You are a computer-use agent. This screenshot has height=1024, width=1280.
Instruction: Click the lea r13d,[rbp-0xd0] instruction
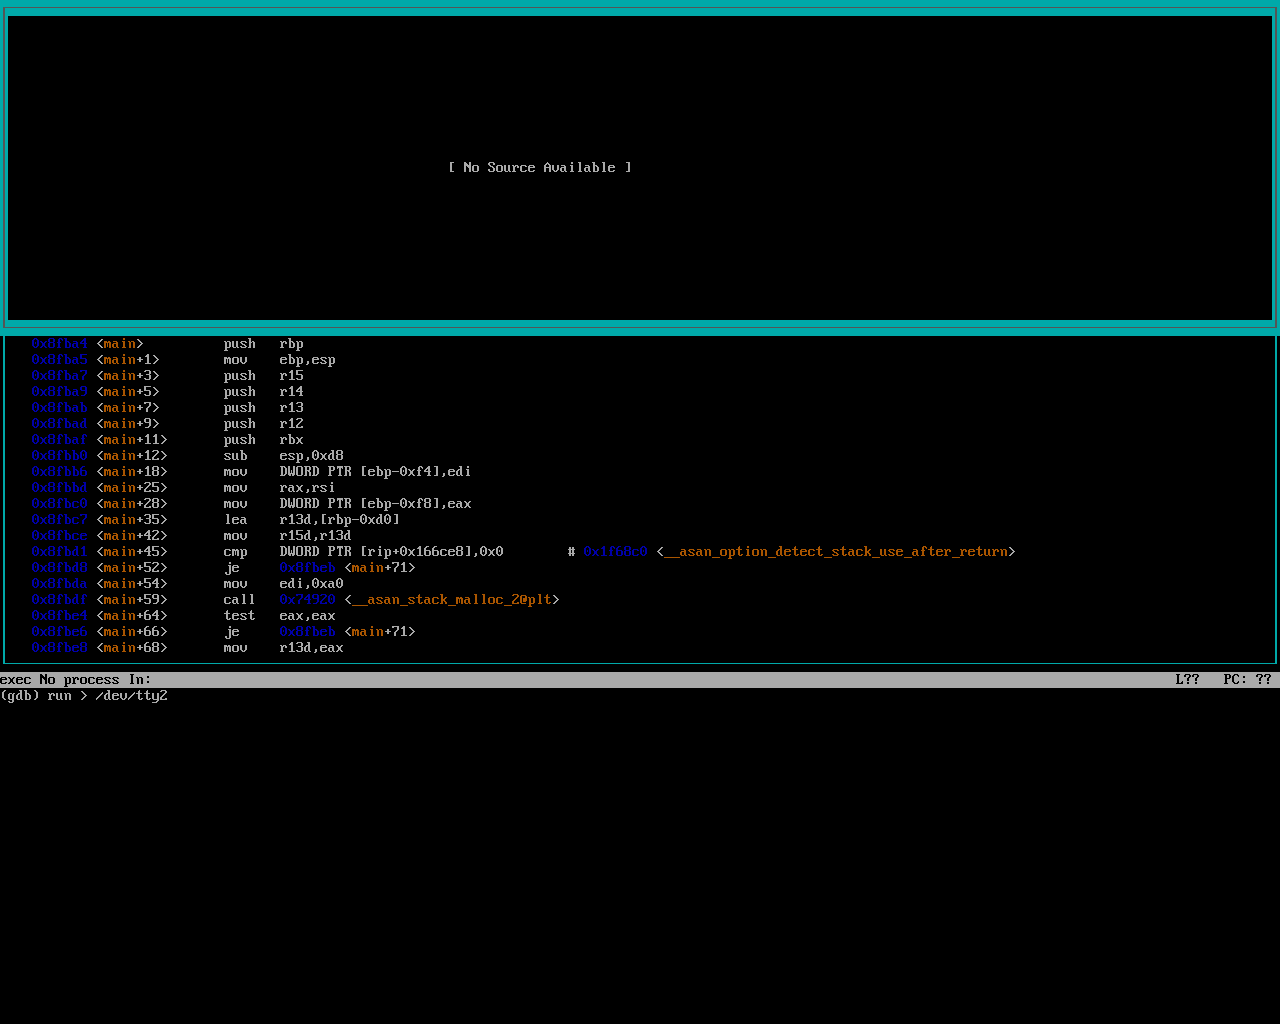[x=311, y=520]
